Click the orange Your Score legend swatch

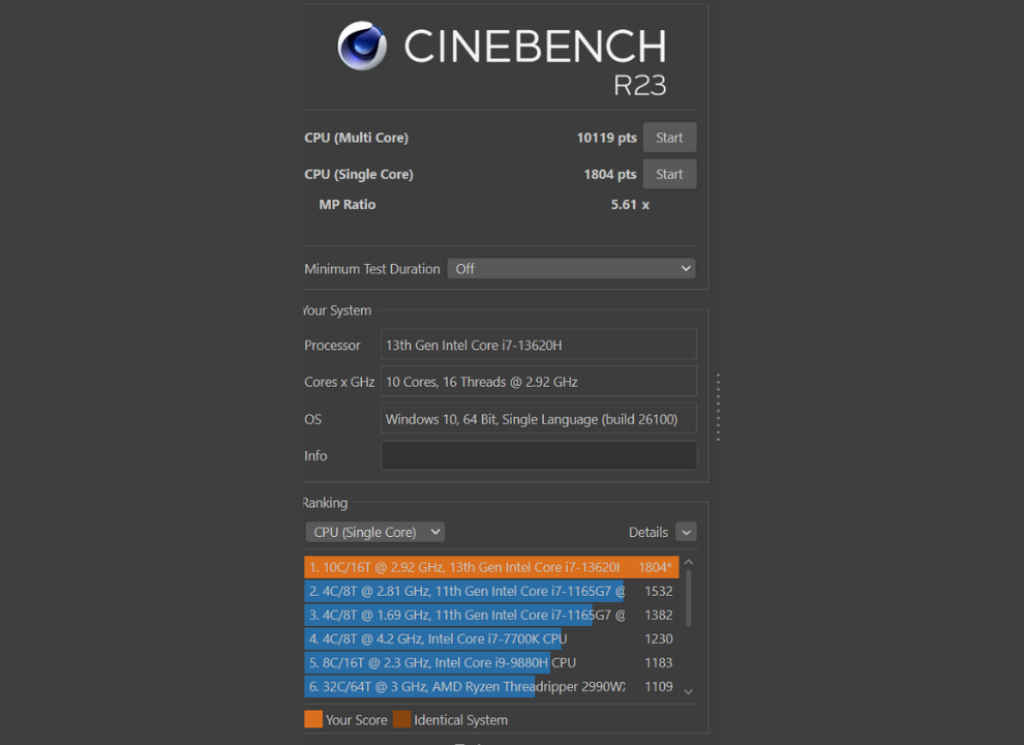point(313,720)
